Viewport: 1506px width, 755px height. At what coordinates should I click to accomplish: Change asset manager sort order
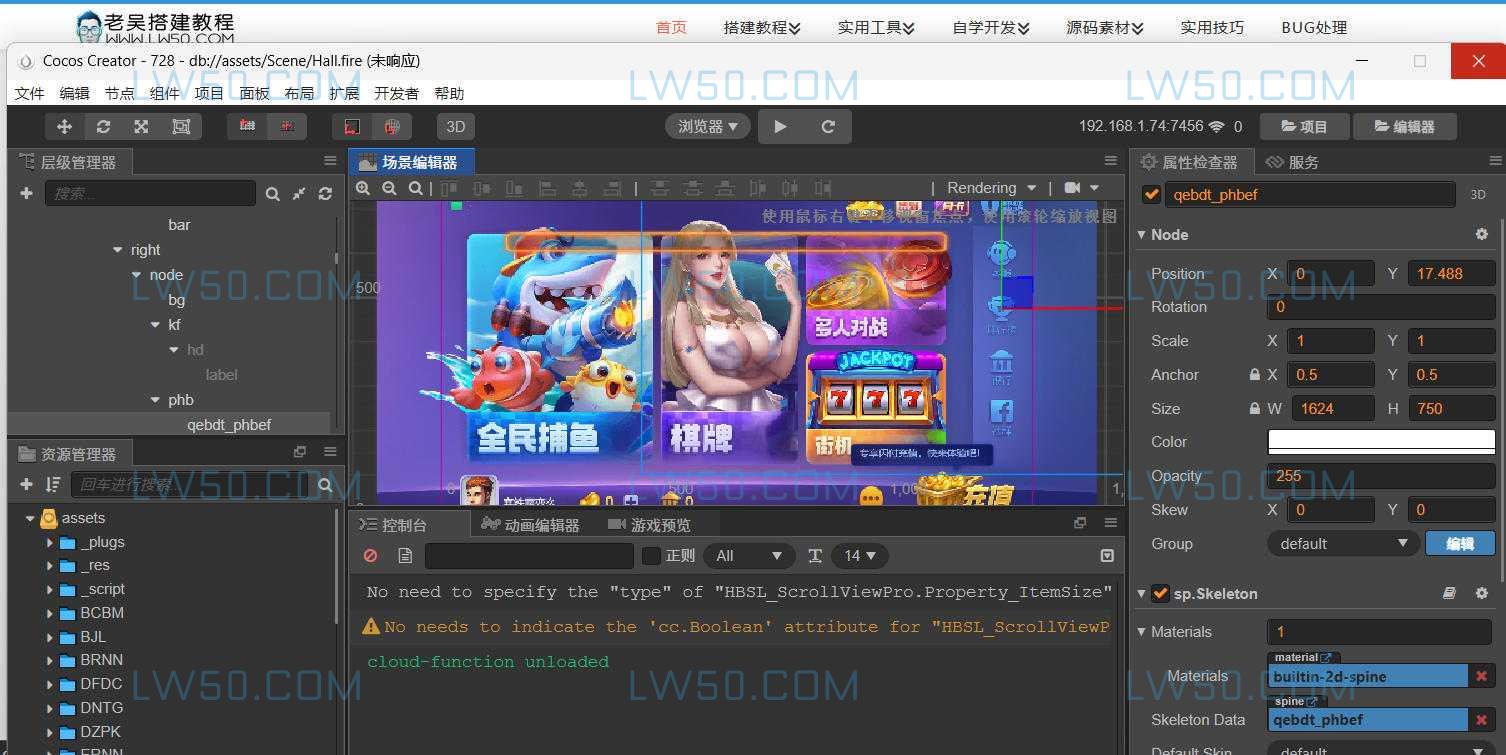[x=53, y=485]
